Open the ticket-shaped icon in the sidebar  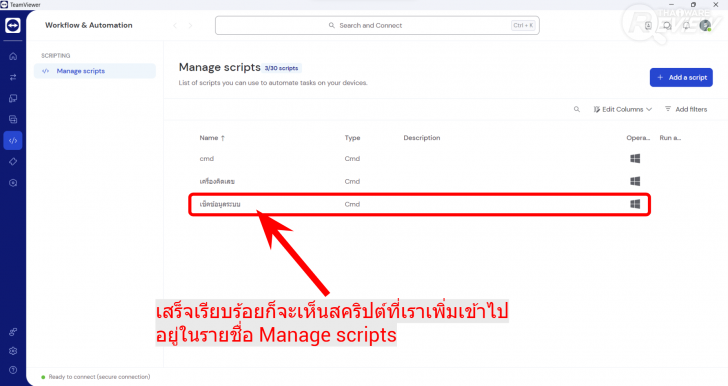(13, 162)
